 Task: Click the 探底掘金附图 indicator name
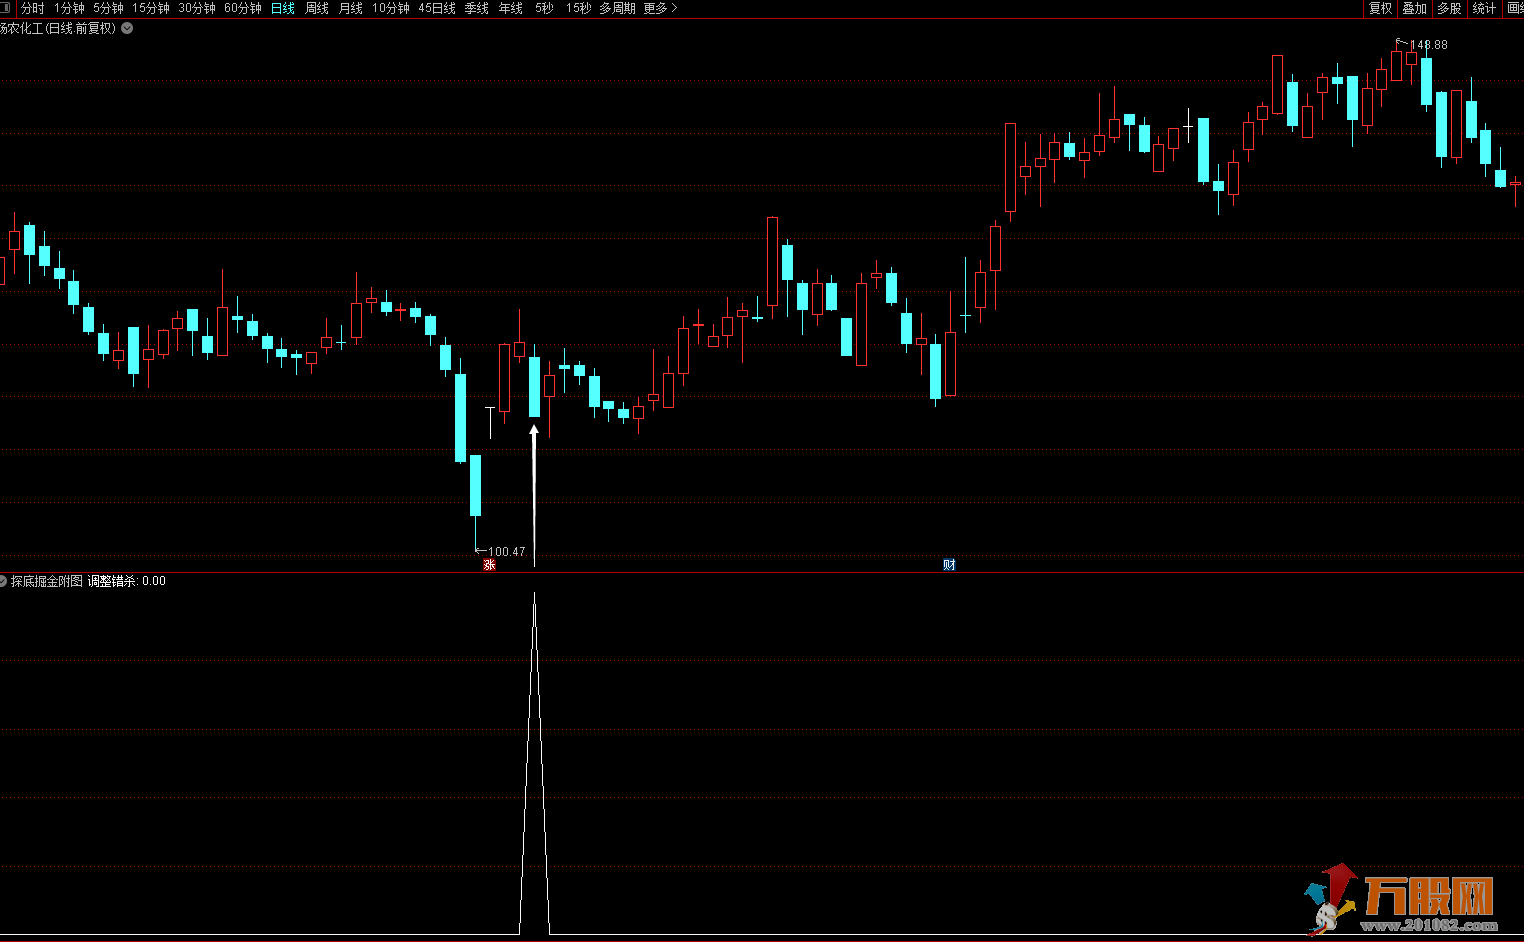(47, 581)
